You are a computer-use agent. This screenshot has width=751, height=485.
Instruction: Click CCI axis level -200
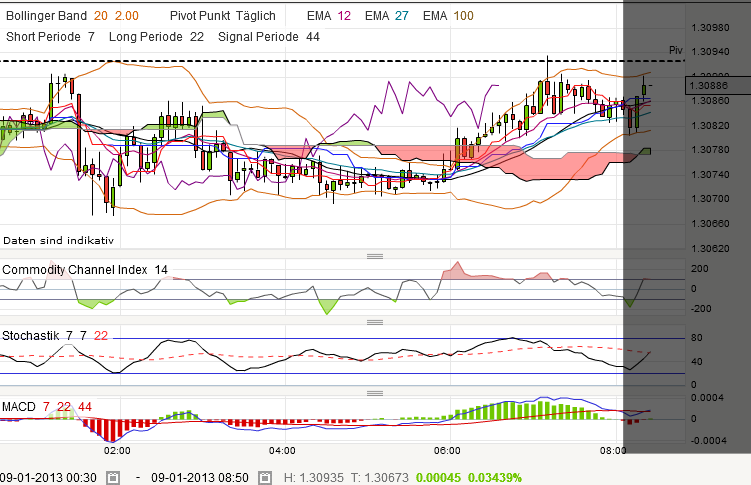pyautogui.click(x=701, y=309)
